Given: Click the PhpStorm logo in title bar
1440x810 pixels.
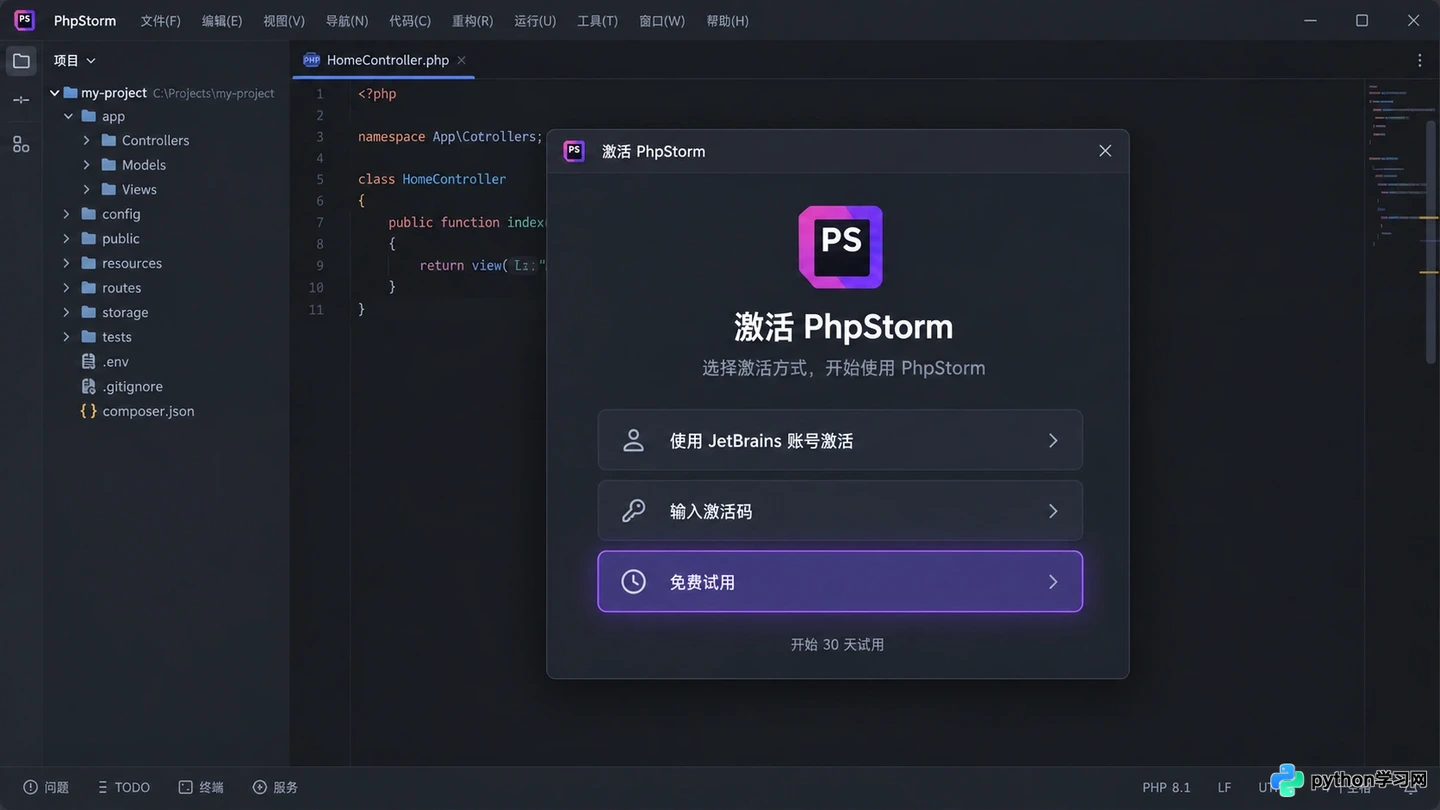Looking at the screenshot, I should click(25, 20).
